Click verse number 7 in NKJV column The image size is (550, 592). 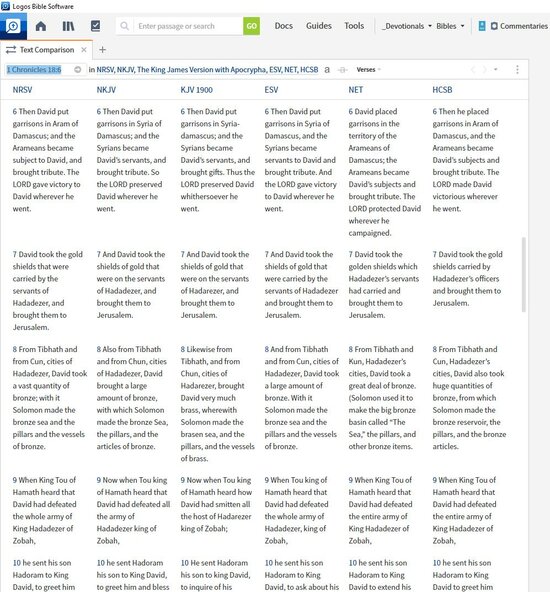[x=99, y=254]
